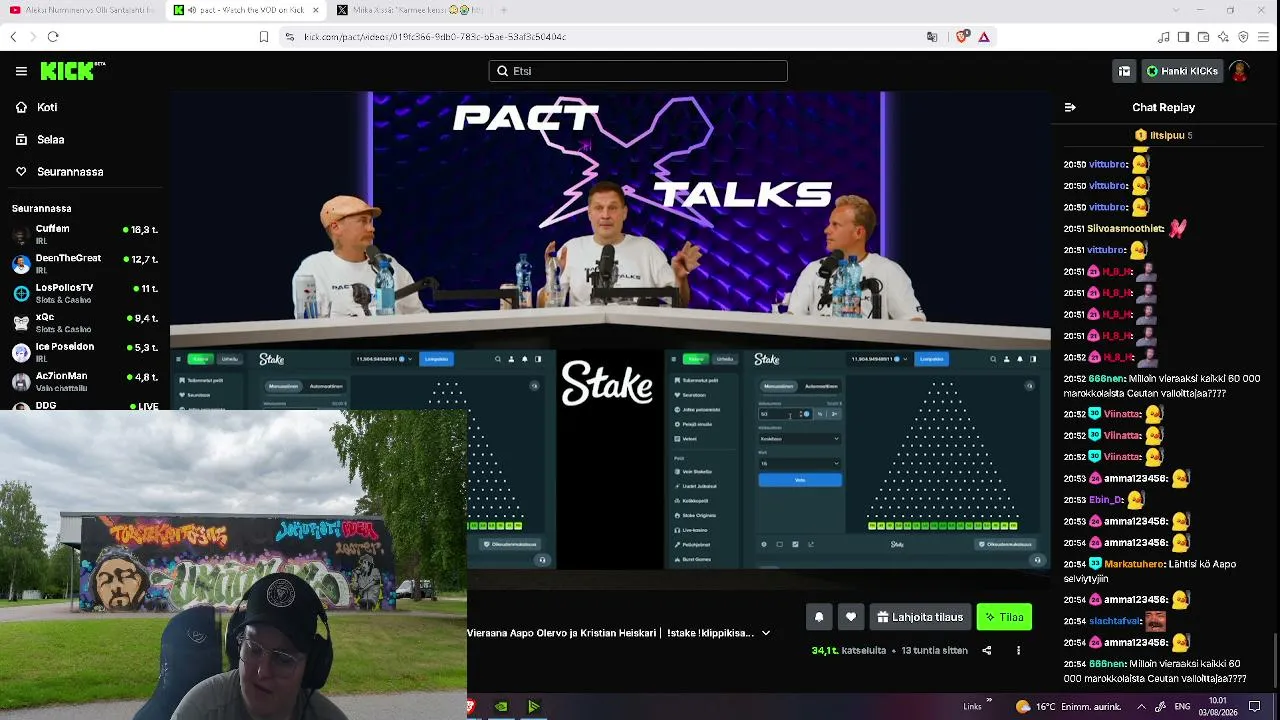Reload the browser page

click(53, 37)
